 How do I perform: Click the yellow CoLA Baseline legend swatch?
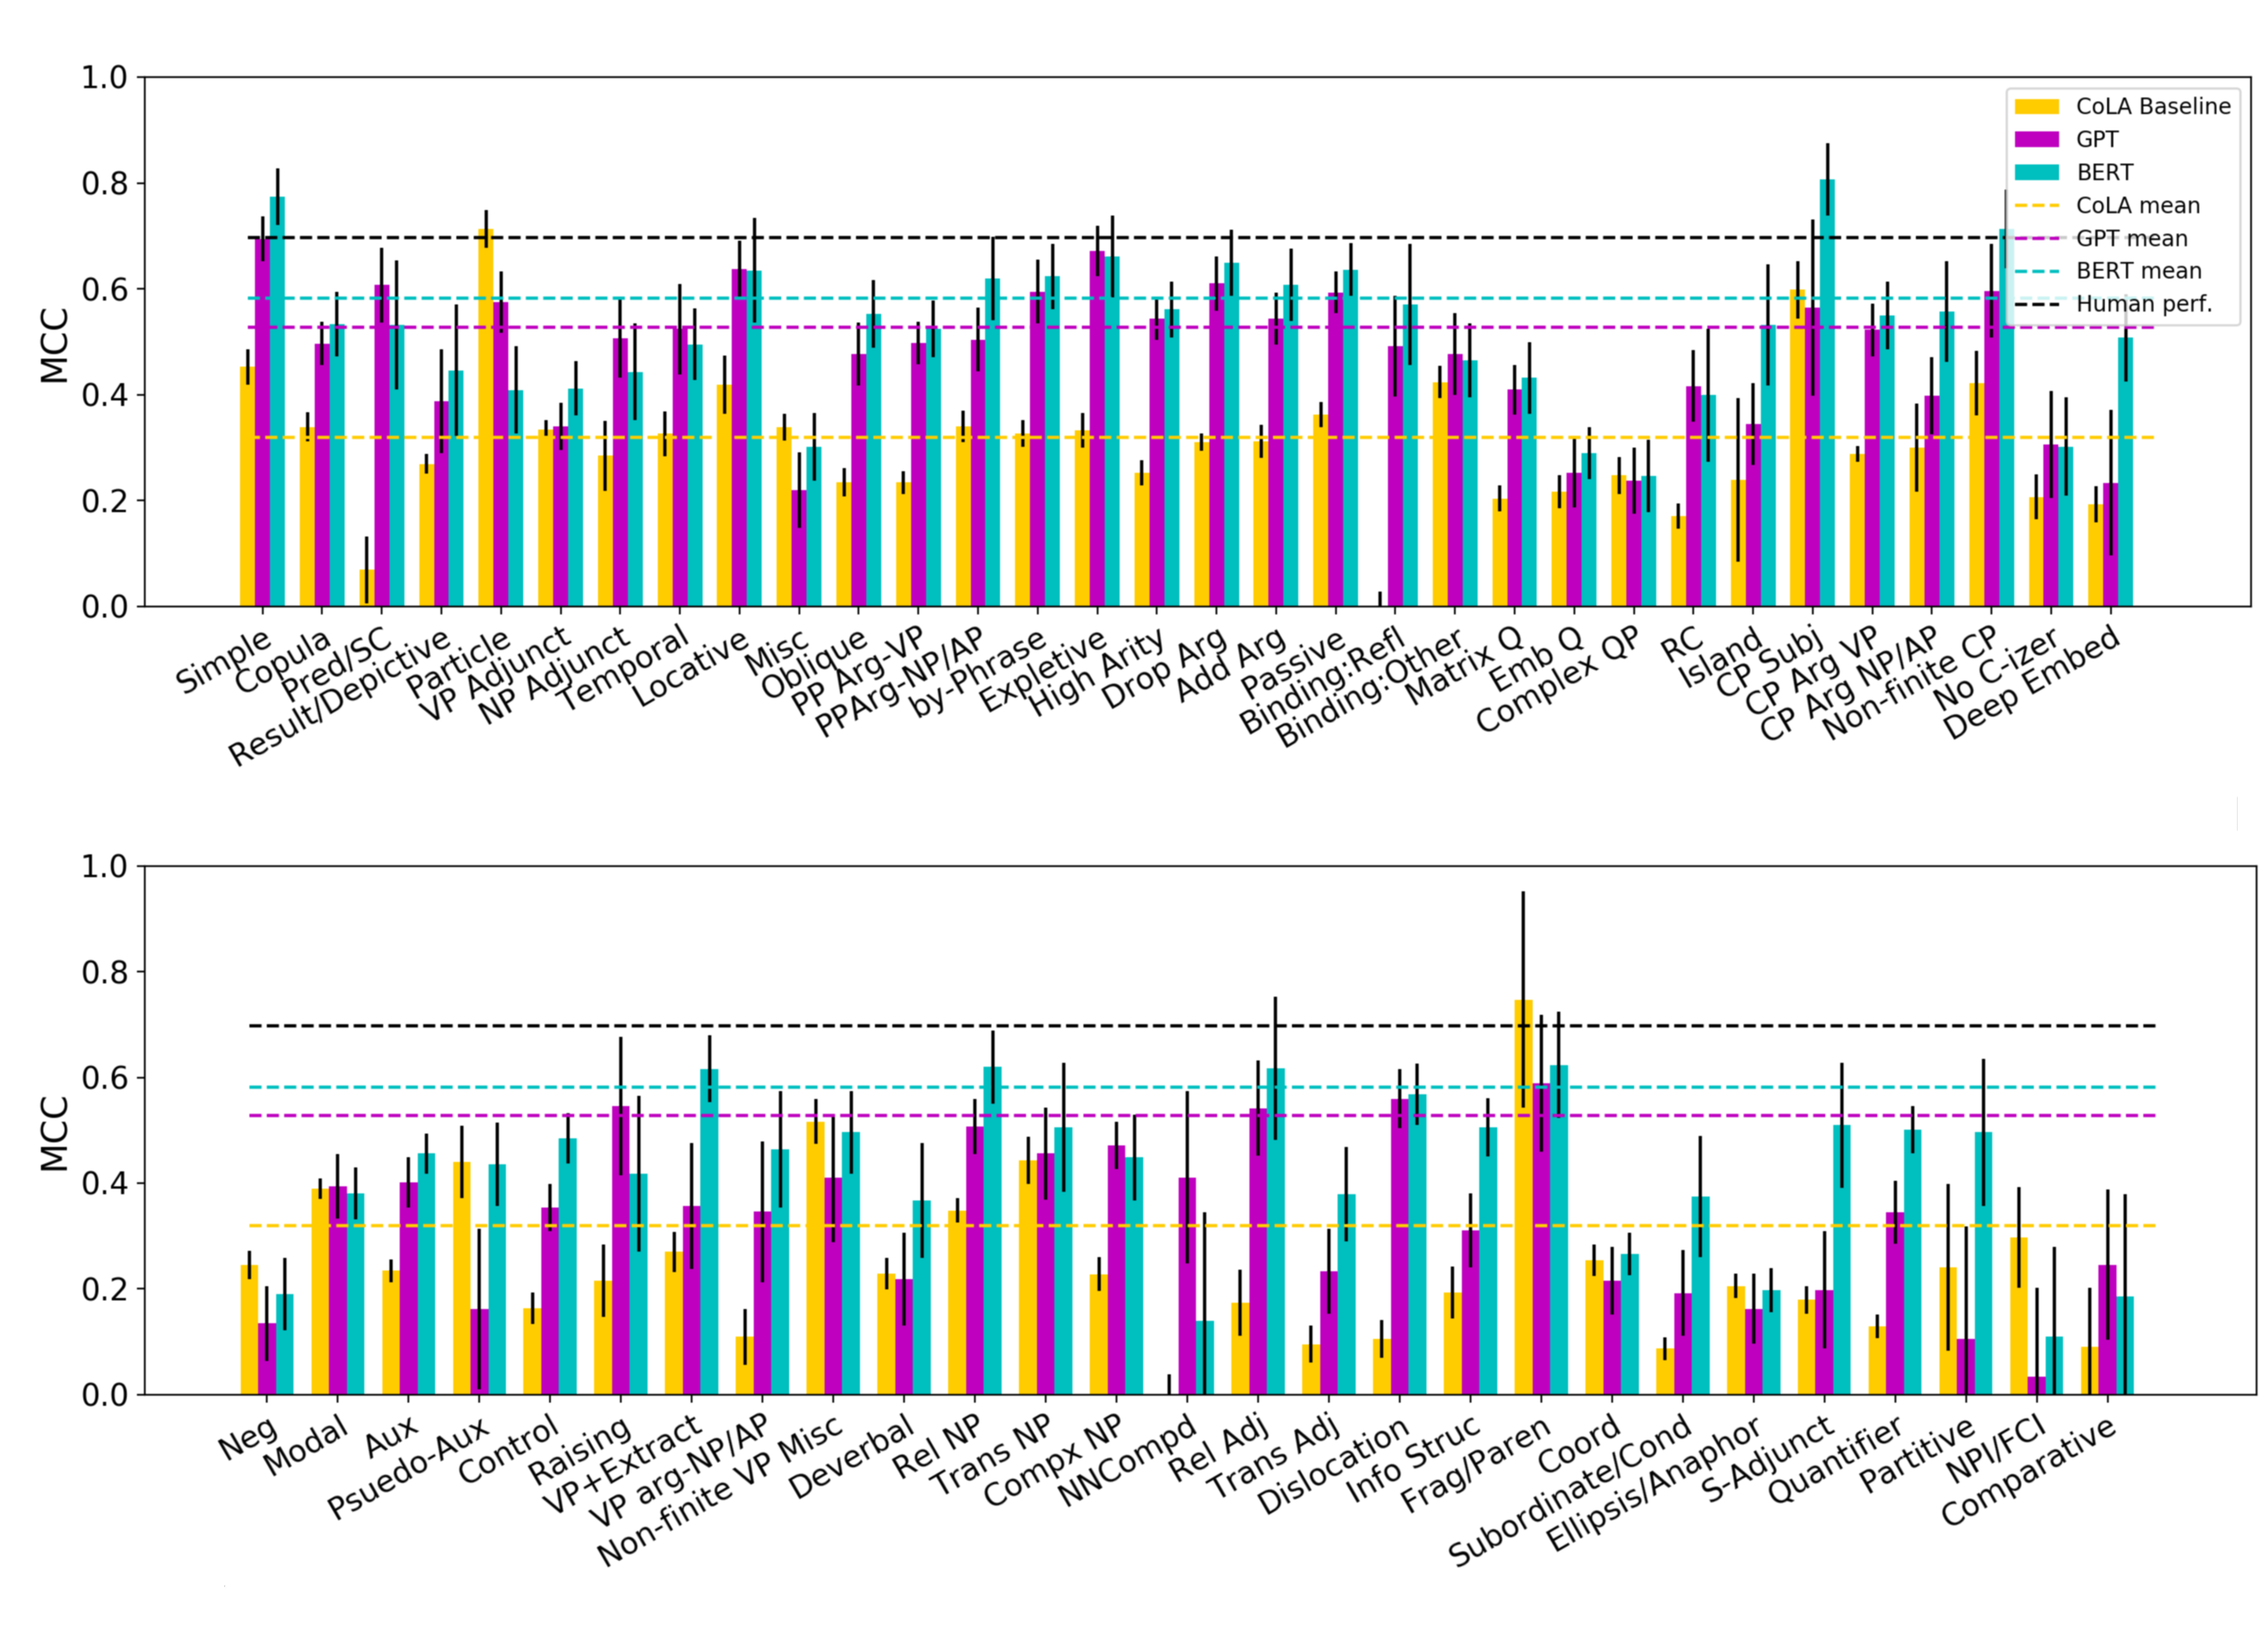click(2036, 106)
